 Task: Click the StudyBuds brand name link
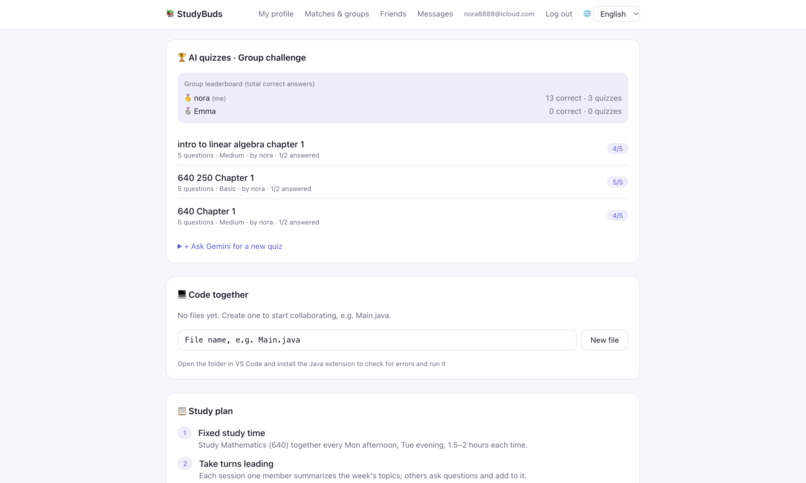(199, 14)
